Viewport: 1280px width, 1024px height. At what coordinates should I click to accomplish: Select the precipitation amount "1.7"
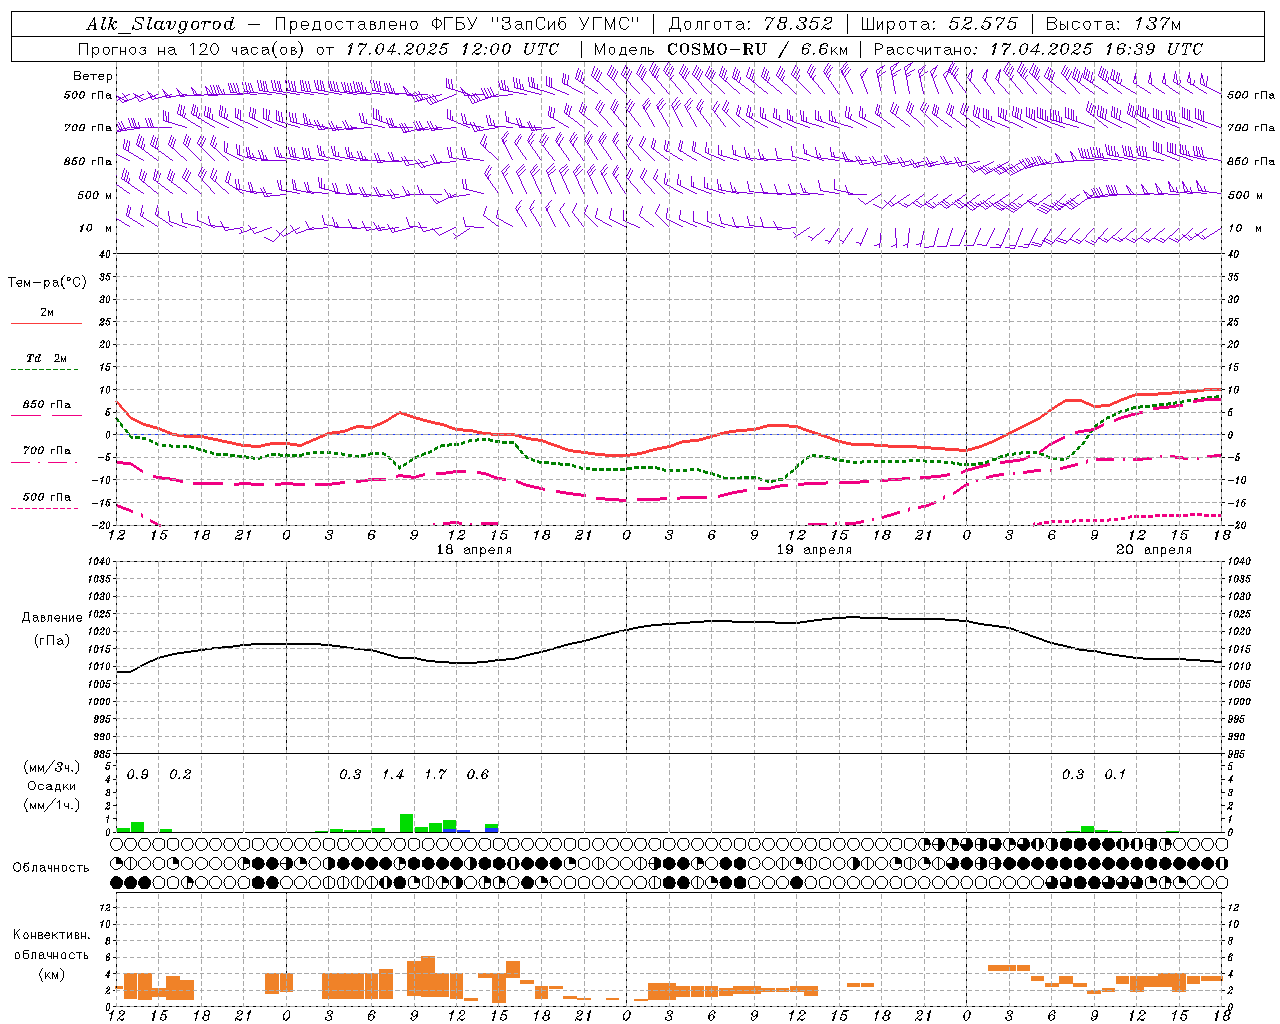435,775
